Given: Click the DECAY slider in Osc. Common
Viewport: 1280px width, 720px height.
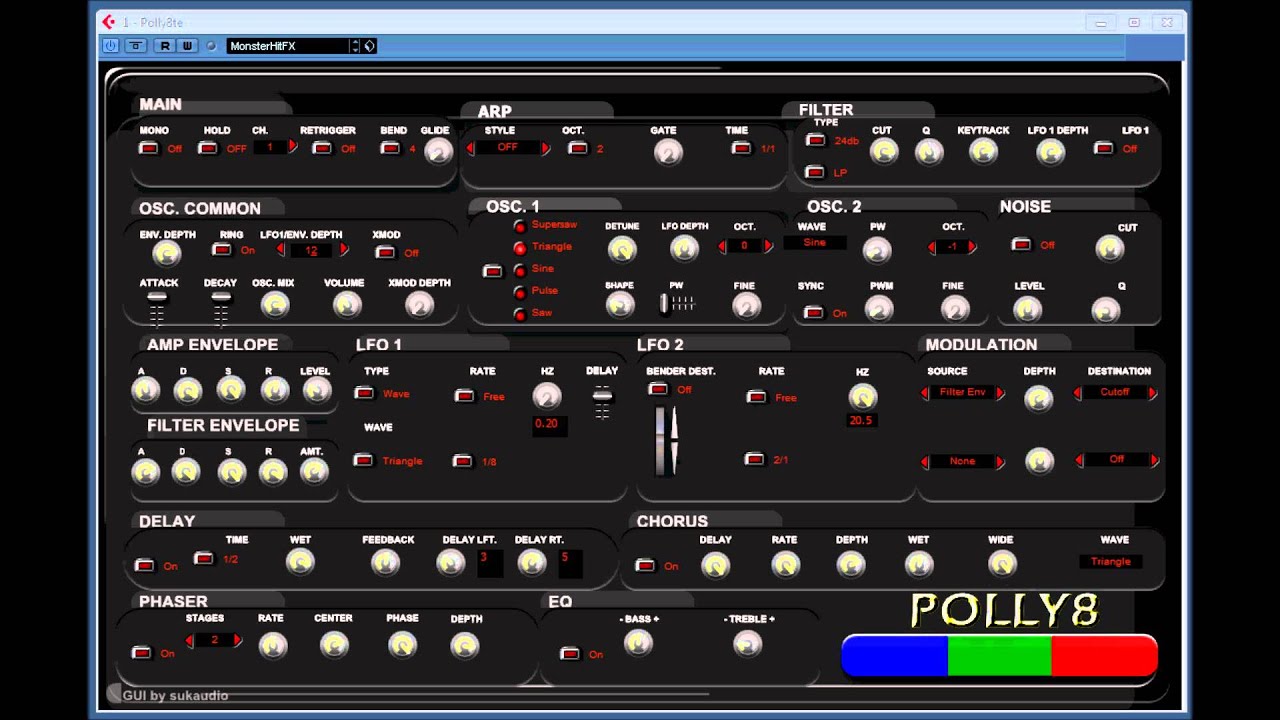Looking at the screenshot, I should coord(221,309).
